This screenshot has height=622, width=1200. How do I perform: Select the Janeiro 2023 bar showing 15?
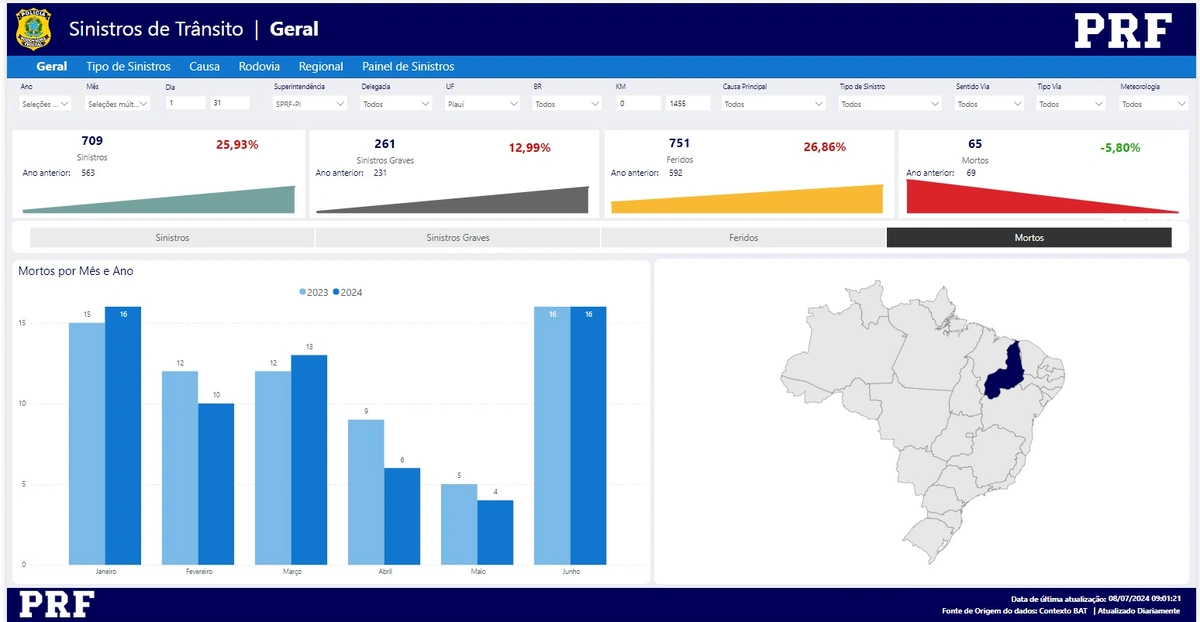coord(87,444)
